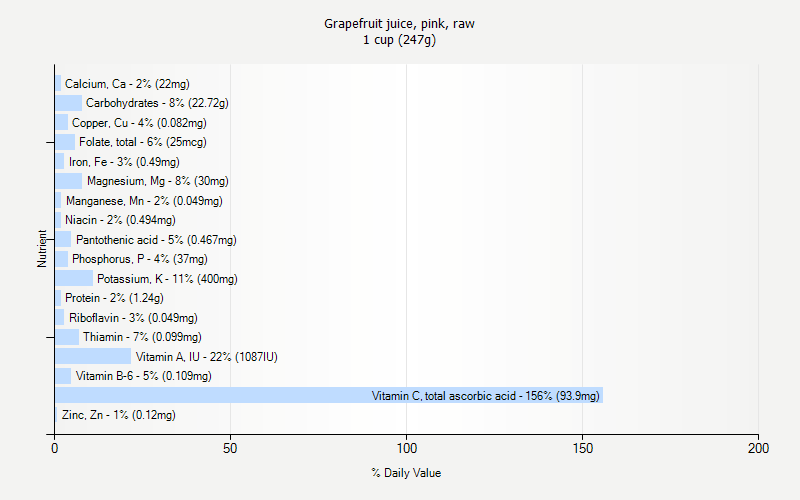Click the 'Phosphorus, P - 4% (37mg)' label
Viewport: 800px width, 500px height.
point(140,259)
